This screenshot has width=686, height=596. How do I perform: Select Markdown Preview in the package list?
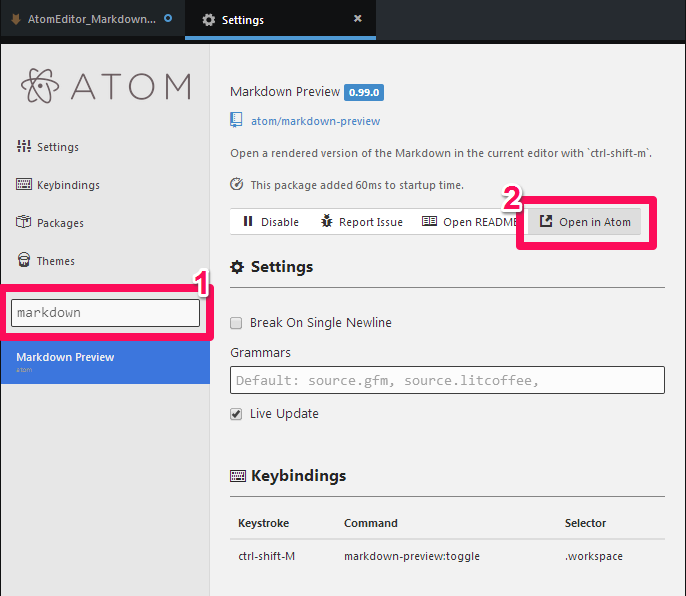105,362
